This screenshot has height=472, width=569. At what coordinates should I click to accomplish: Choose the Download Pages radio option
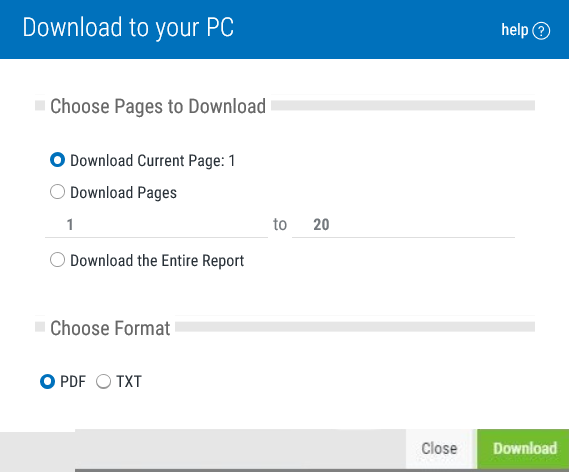pos(57,192)
